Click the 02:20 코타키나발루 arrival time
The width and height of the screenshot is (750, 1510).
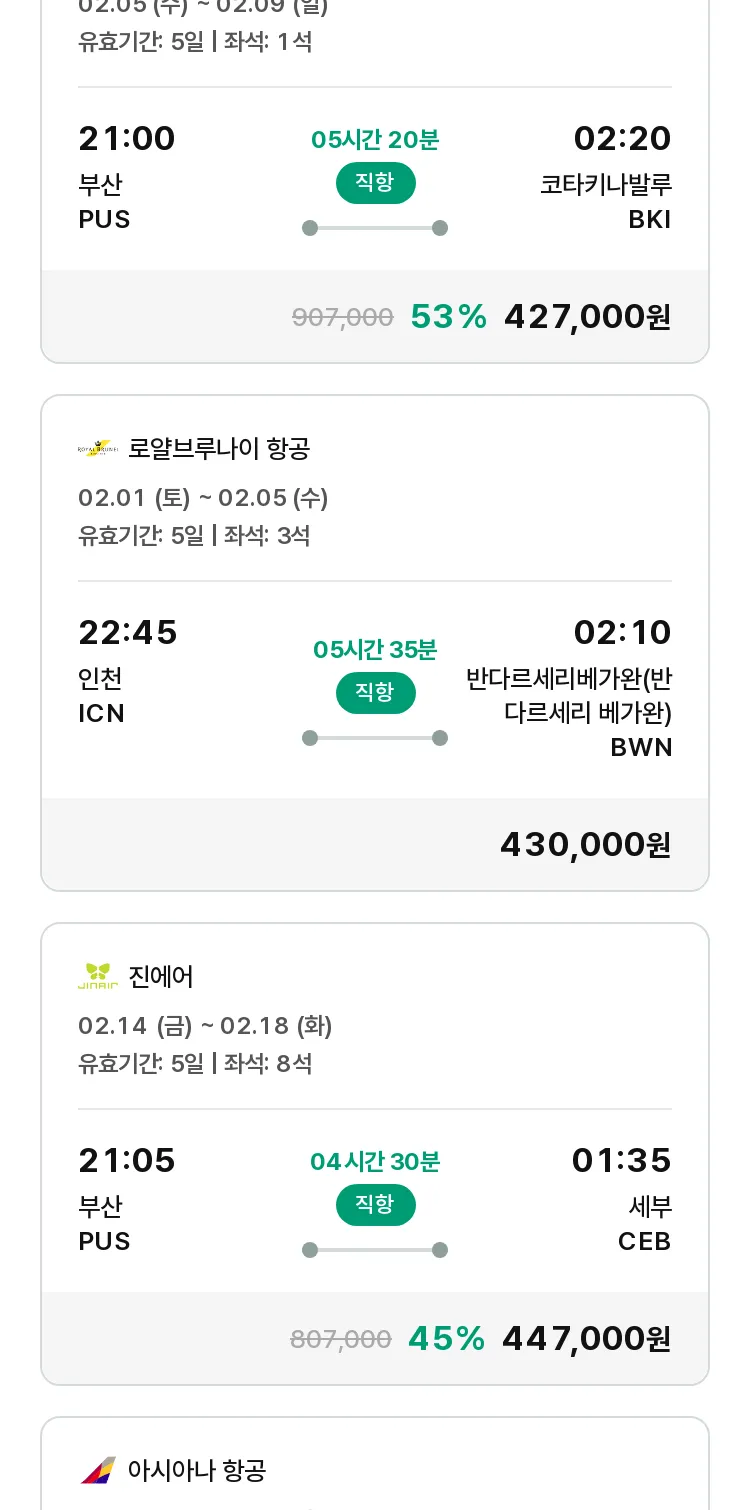(622, 139)
